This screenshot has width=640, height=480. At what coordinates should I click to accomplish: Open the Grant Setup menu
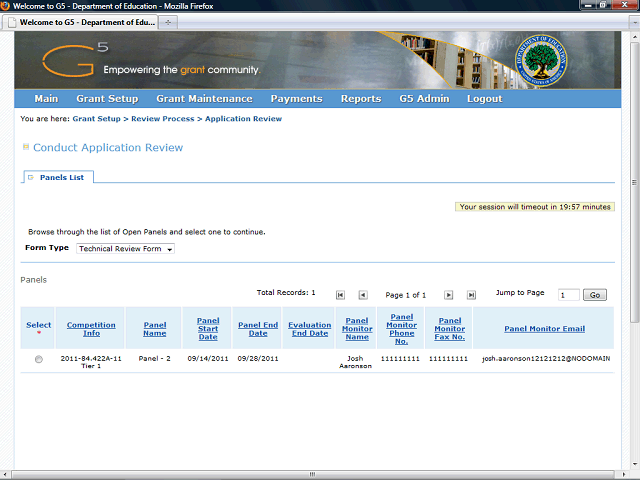click(107, 99)
